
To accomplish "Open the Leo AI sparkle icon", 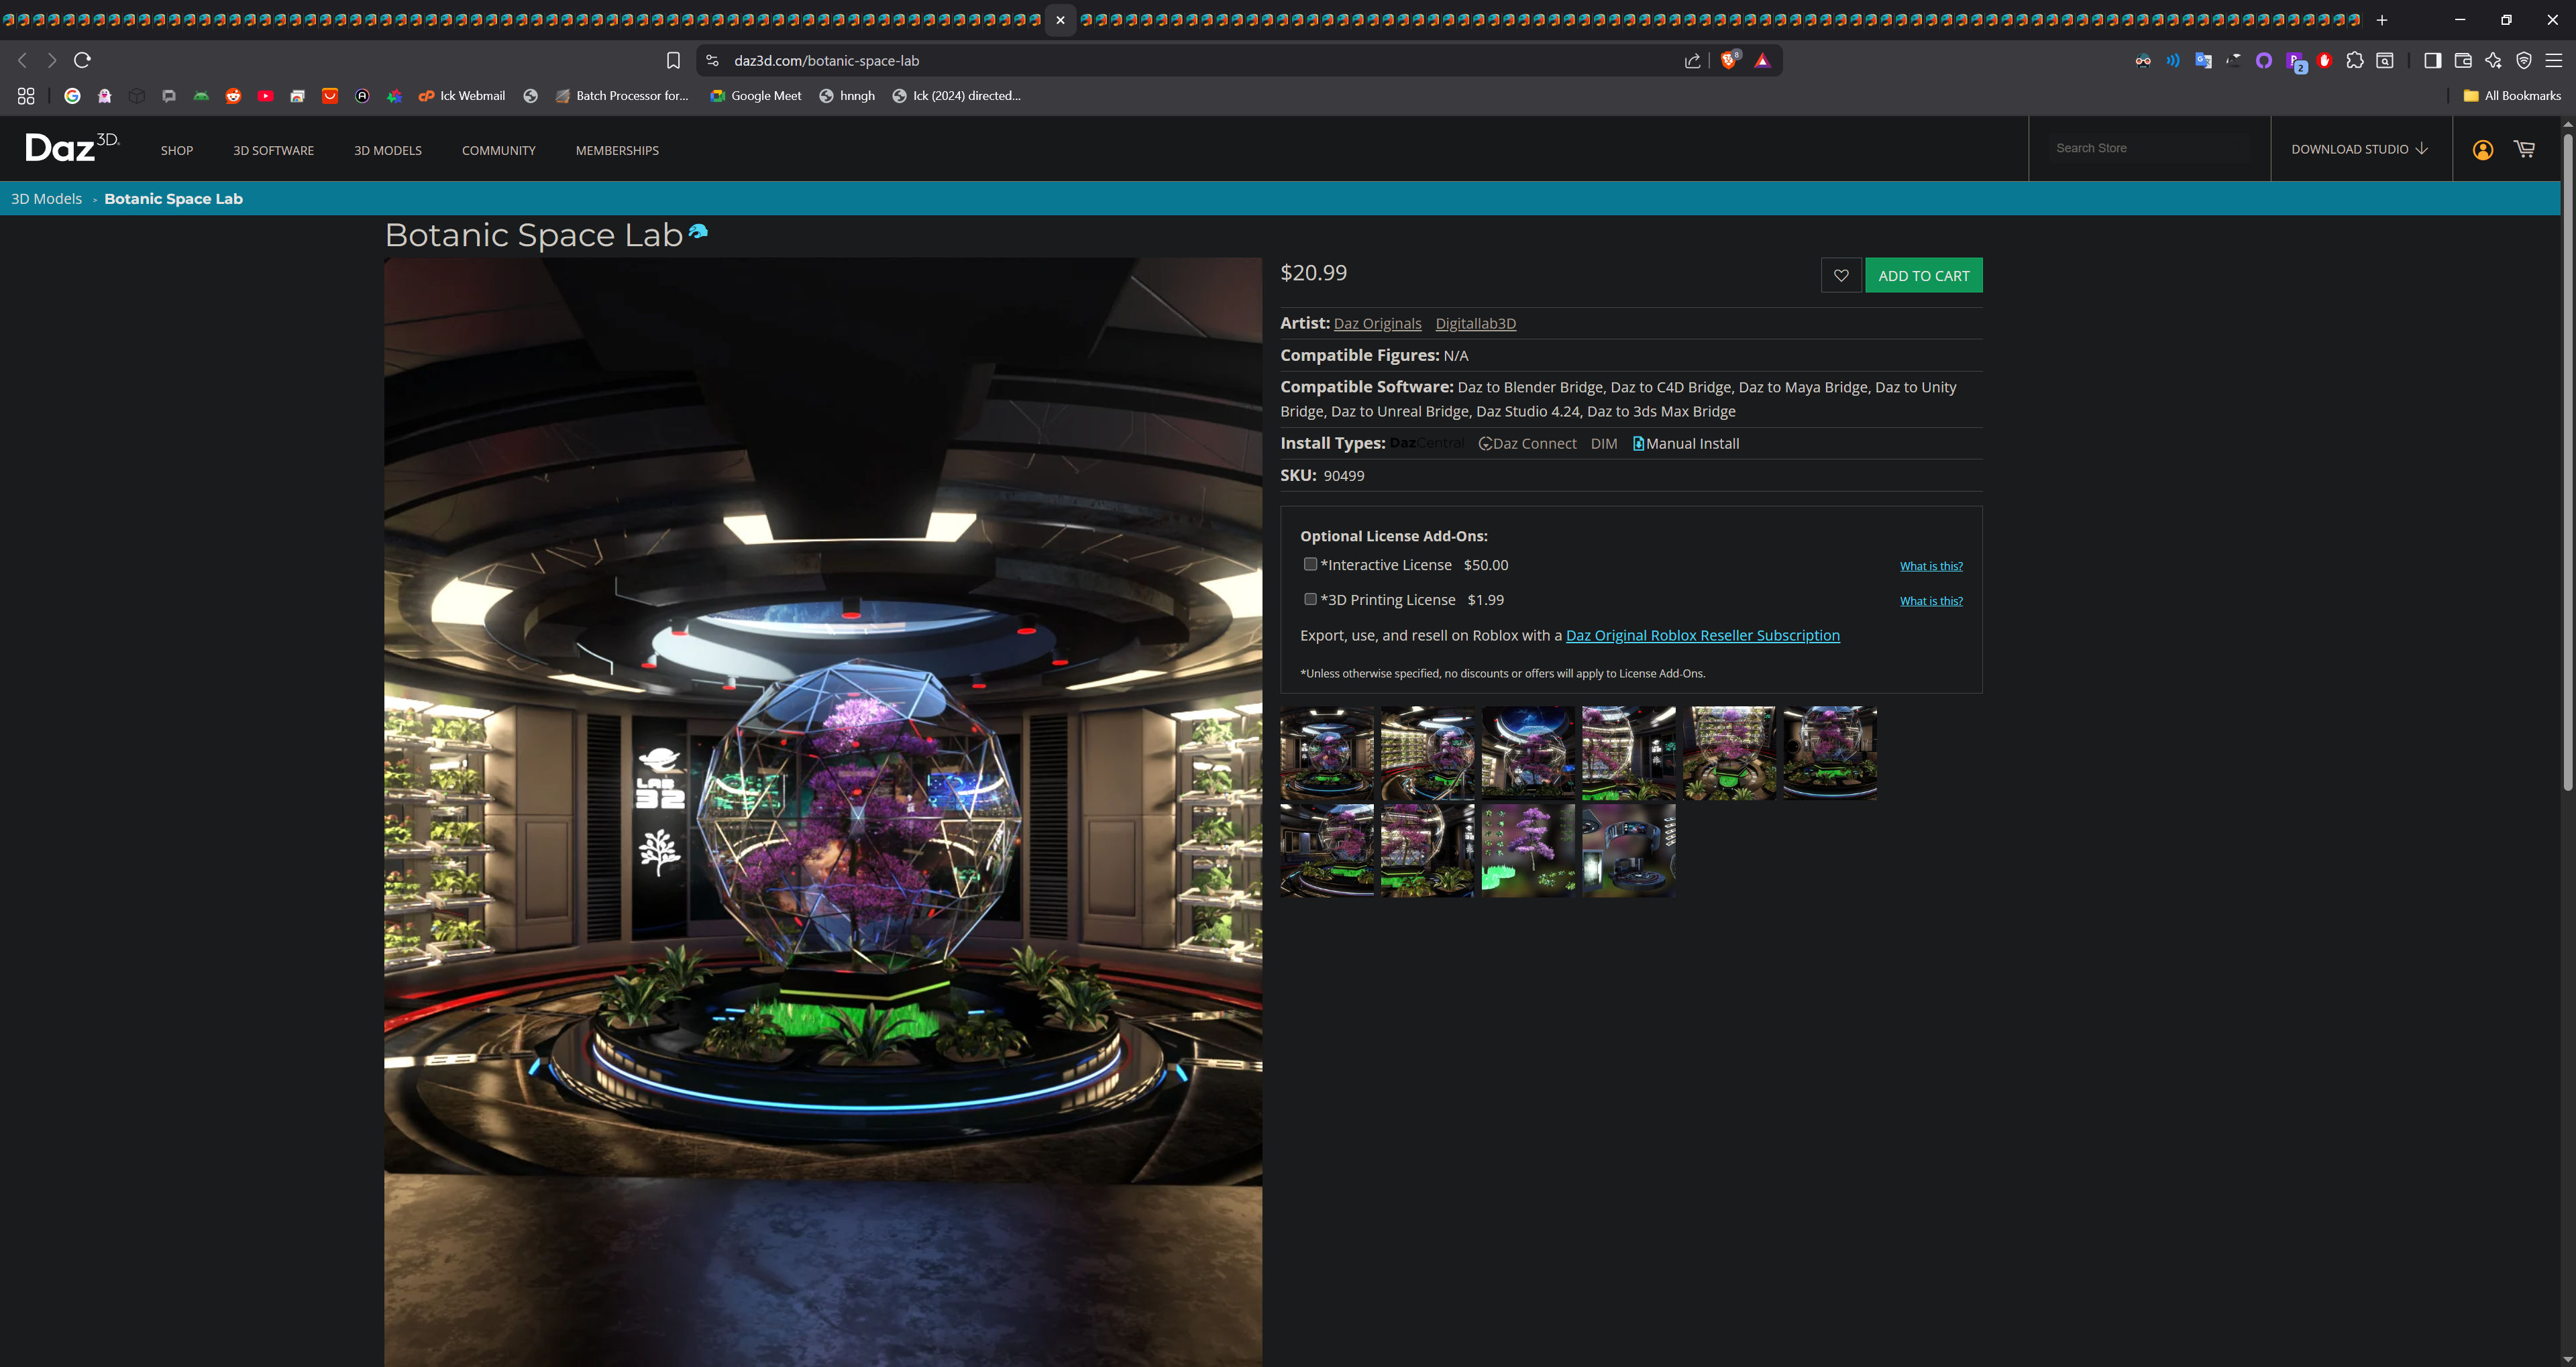I will (x=2494, y=61).
